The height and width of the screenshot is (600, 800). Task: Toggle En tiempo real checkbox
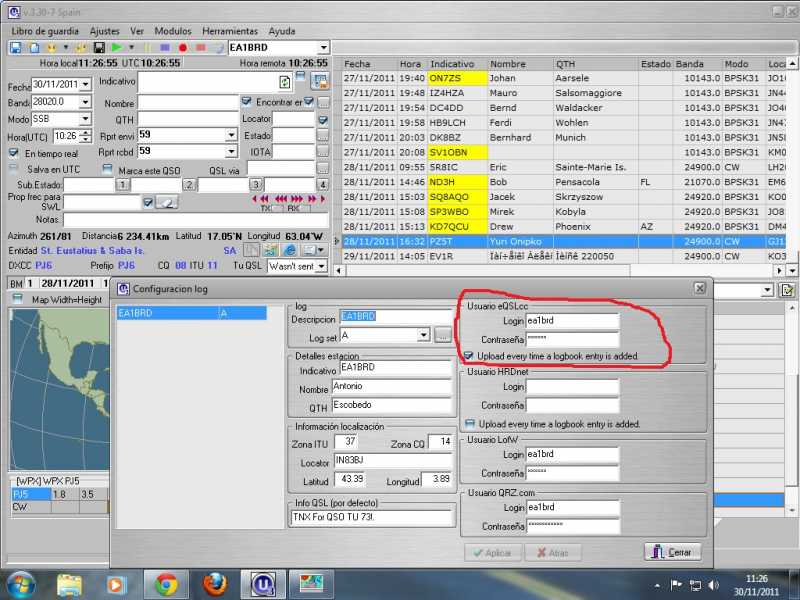pos(14,153)
